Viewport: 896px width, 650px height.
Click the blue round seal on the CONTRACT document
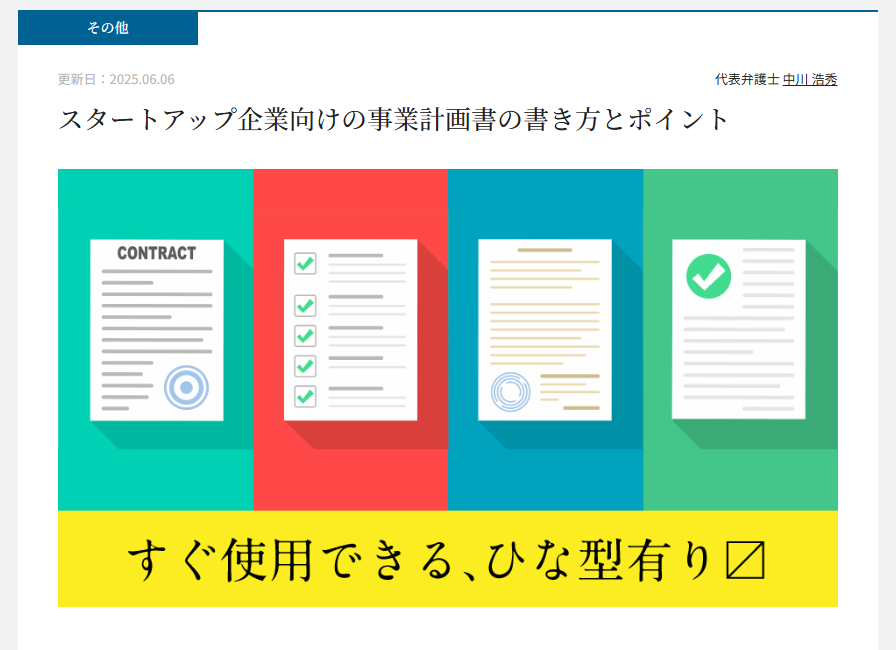186,387
